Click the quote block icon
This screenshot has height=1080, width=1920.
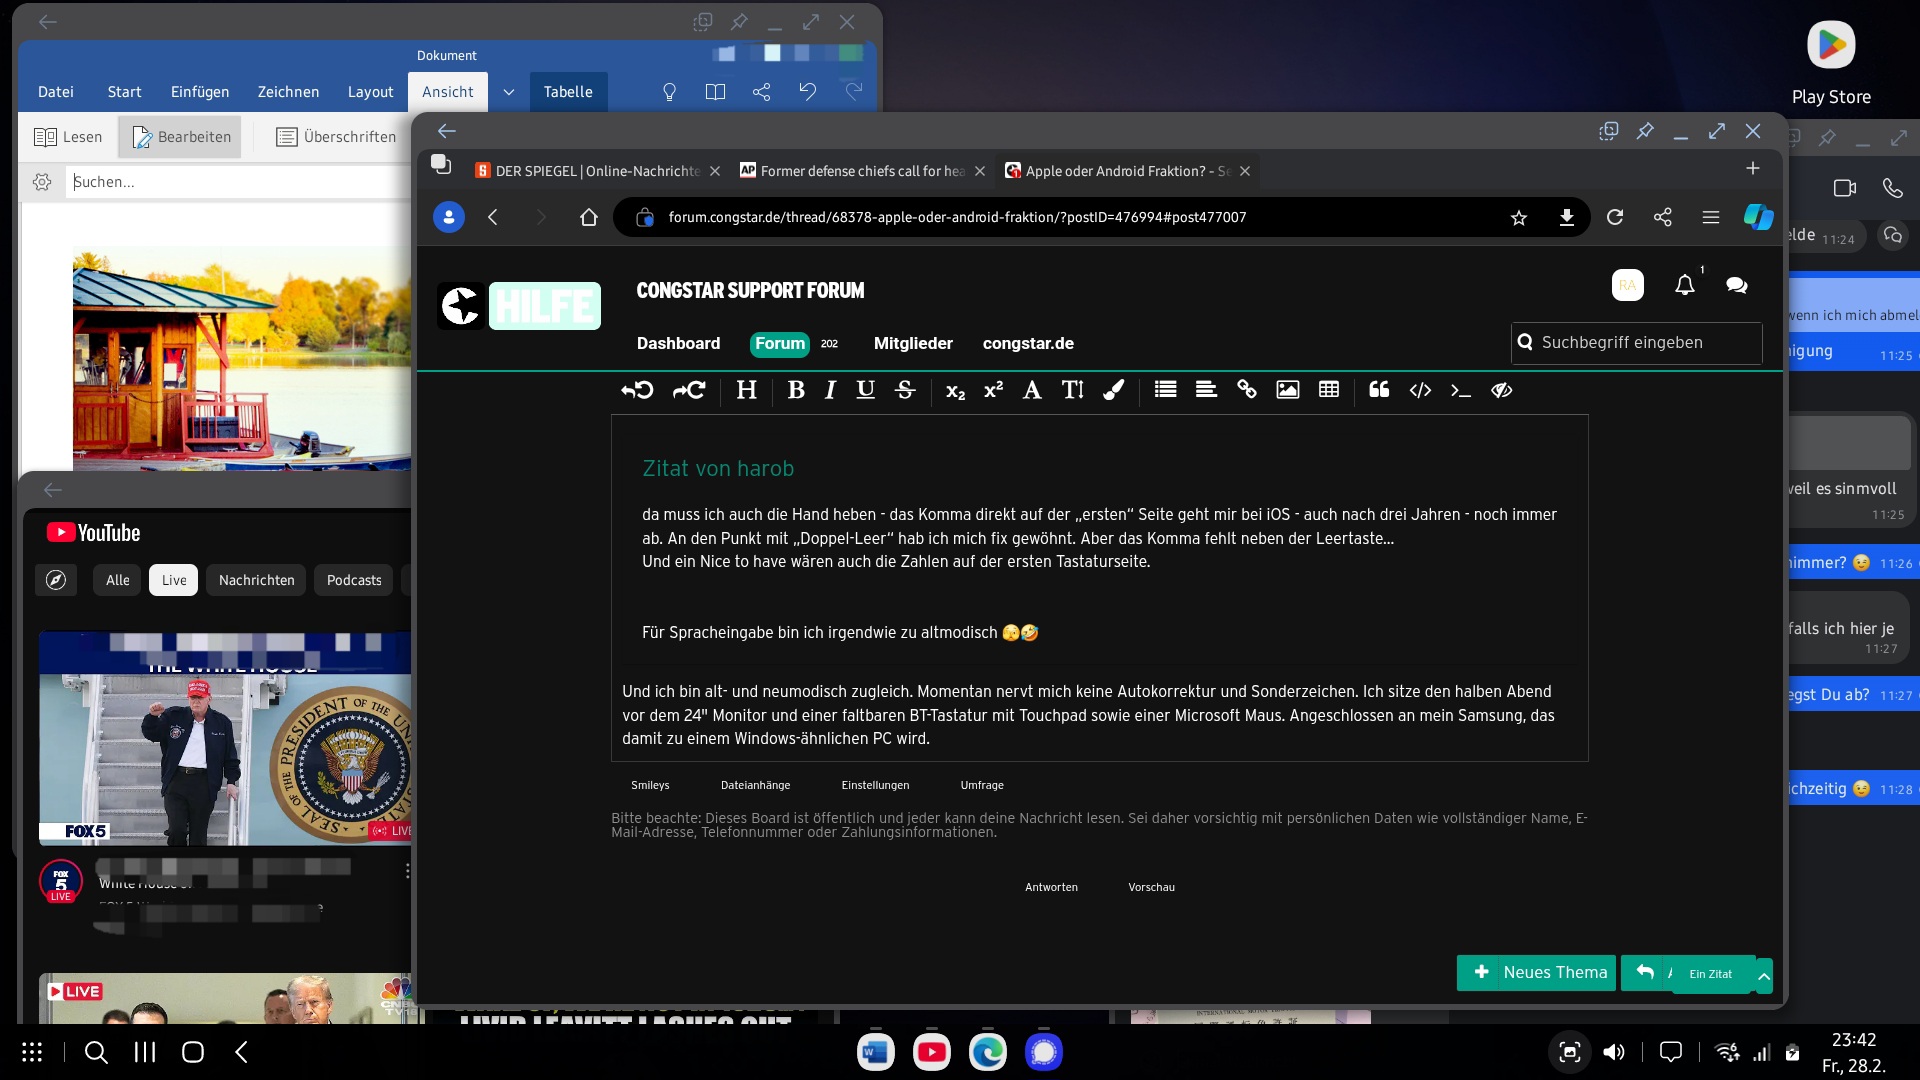(x=1379, y=390)
